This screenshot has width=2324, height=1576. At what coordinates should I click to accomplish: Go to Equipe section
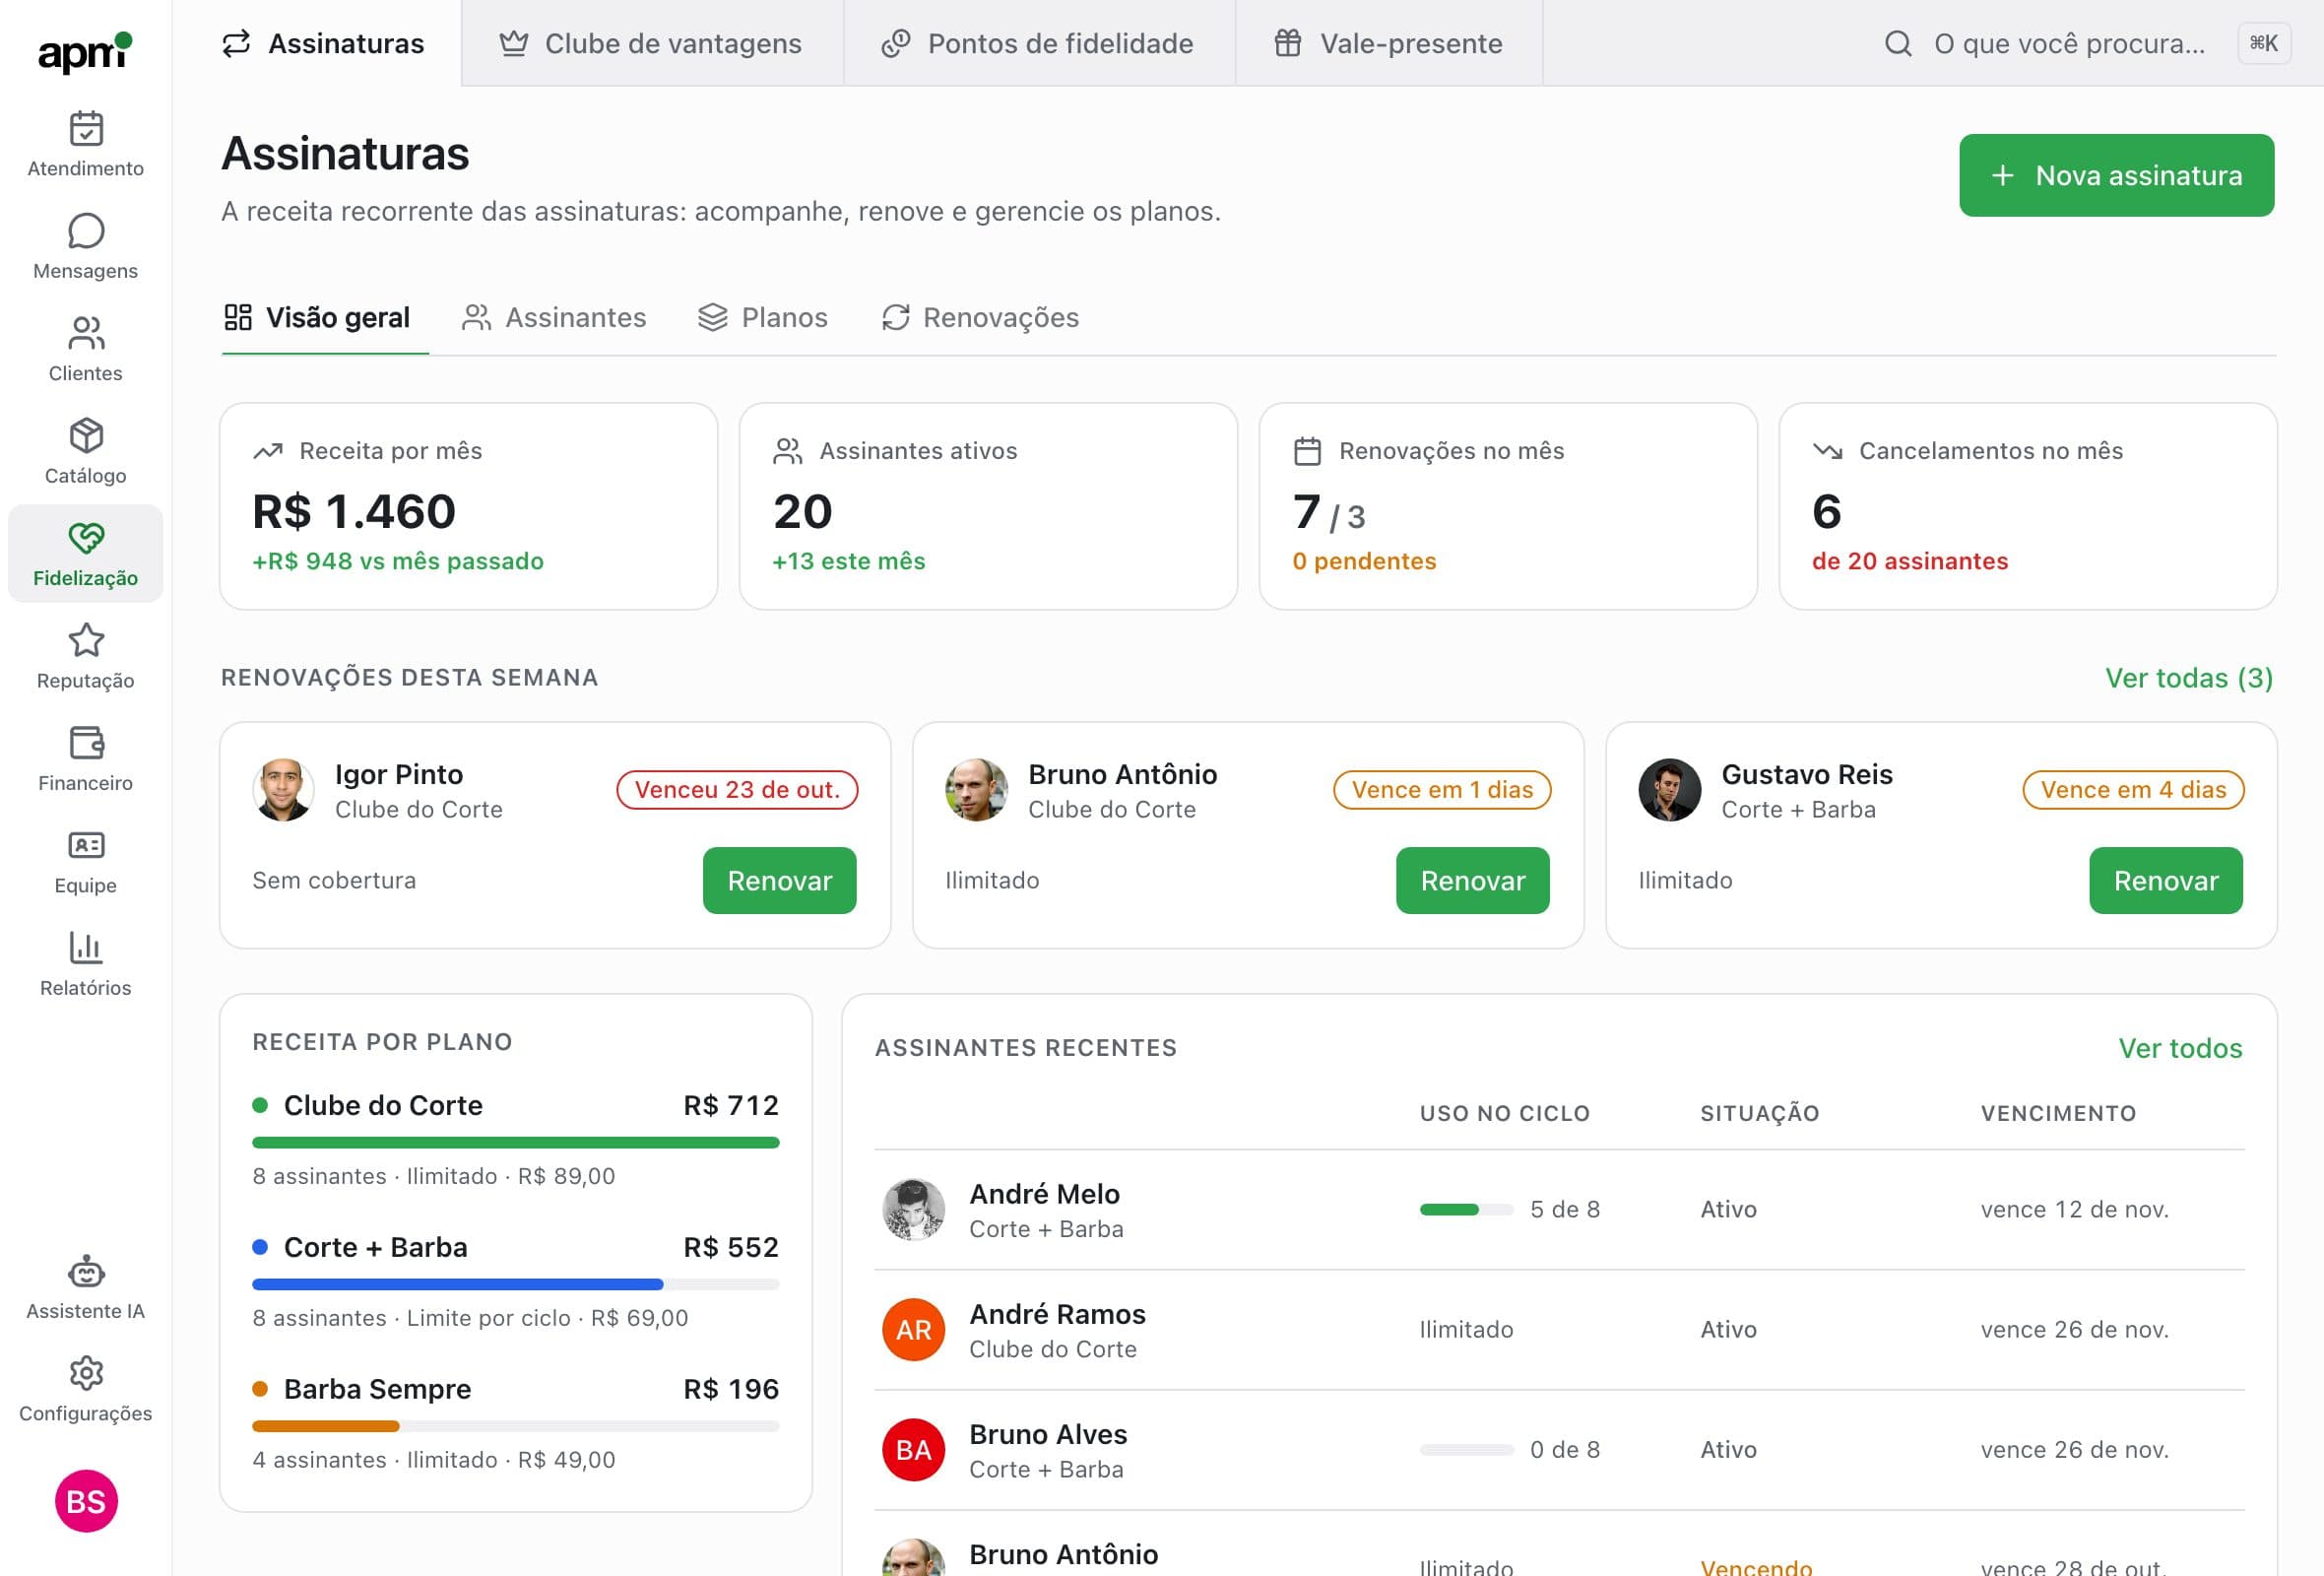point(85,861)
